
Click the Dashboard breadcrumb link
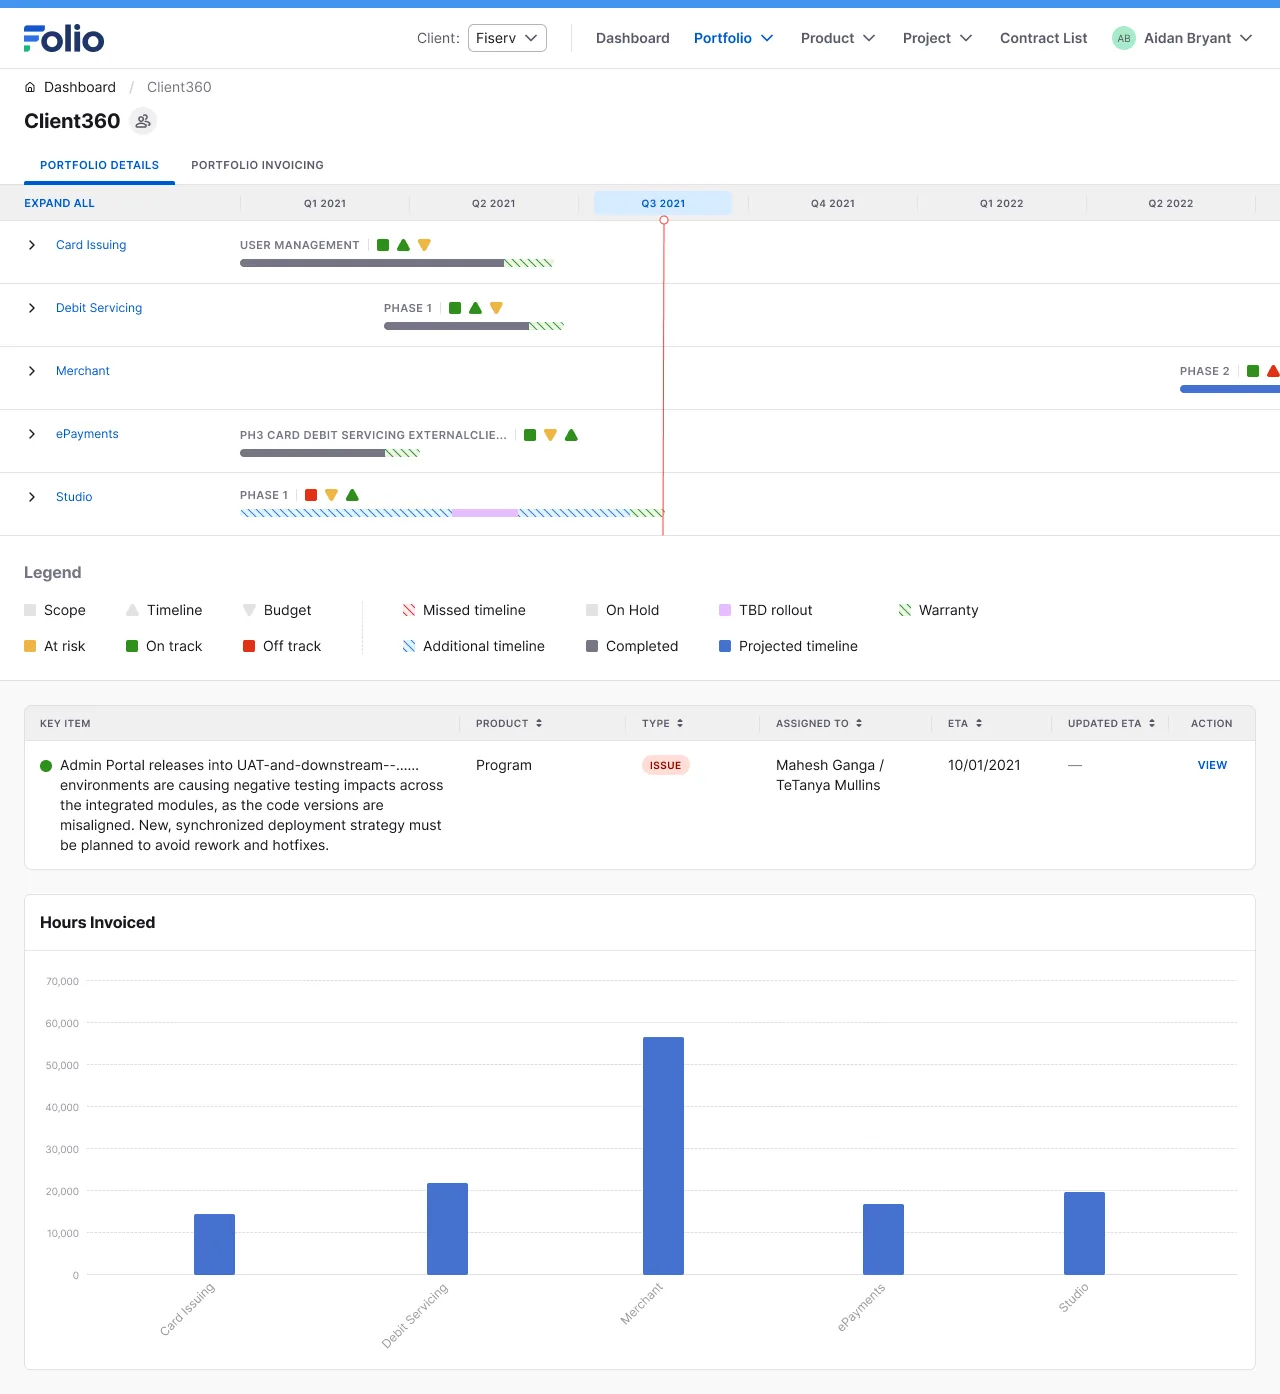(80, 87)
